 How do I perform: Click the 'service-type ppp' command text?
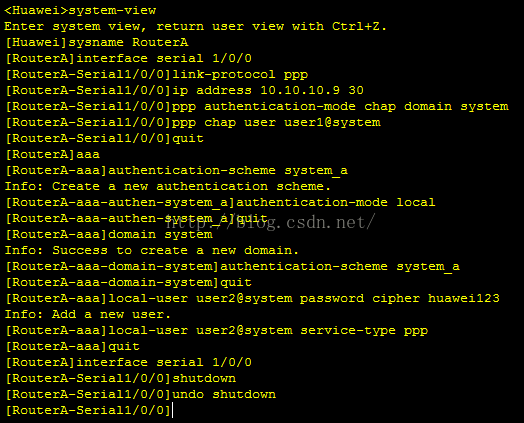[364, 330]
